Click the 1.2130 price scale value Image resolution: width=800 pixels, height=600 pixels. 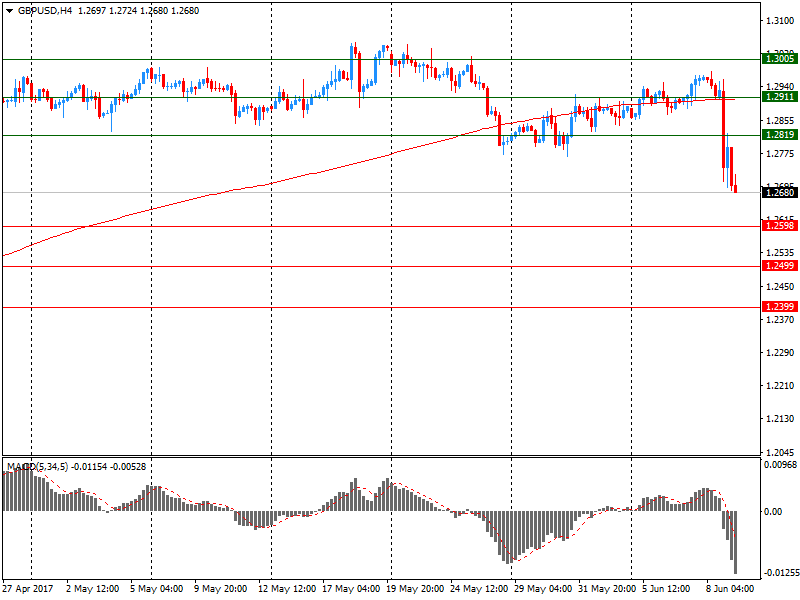pyautogui.click(x=780, y=419)
